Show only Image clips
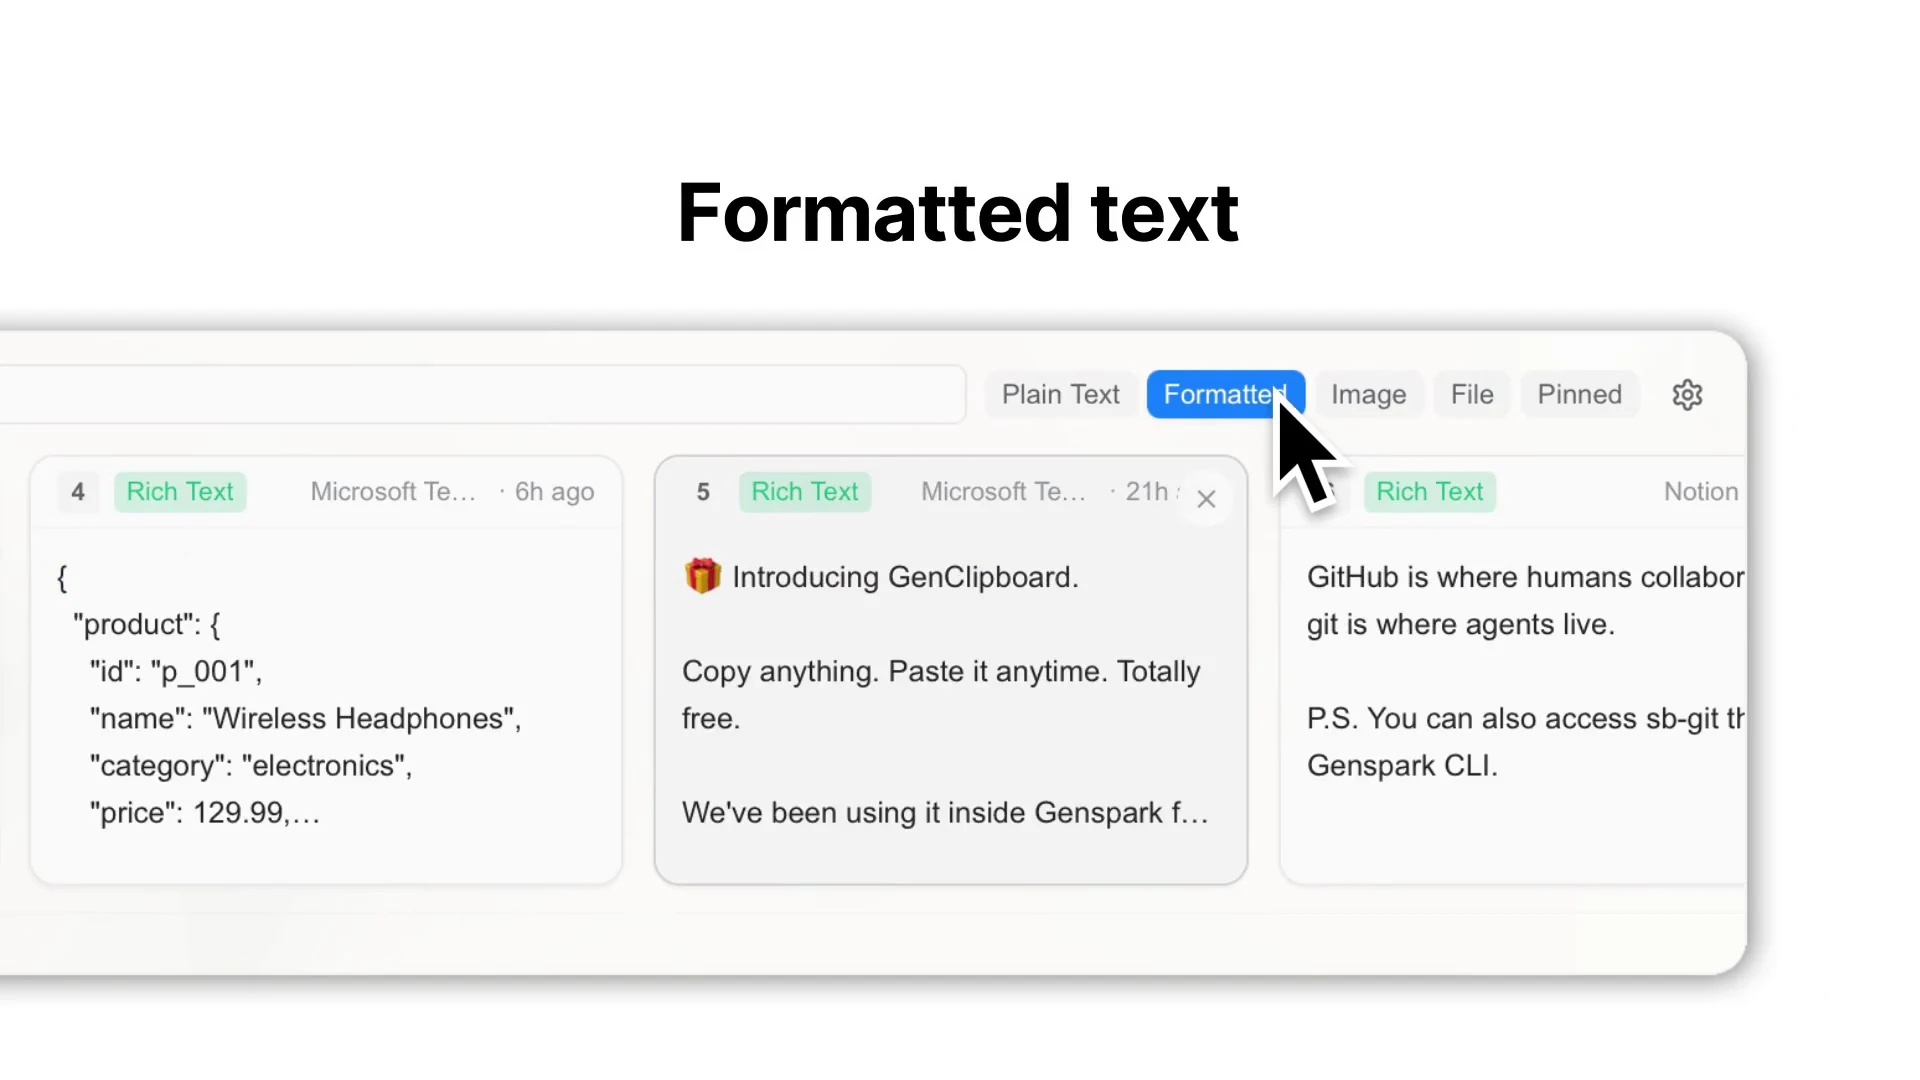Screen dimensions: 1920x1080 tap(1368, 395)
